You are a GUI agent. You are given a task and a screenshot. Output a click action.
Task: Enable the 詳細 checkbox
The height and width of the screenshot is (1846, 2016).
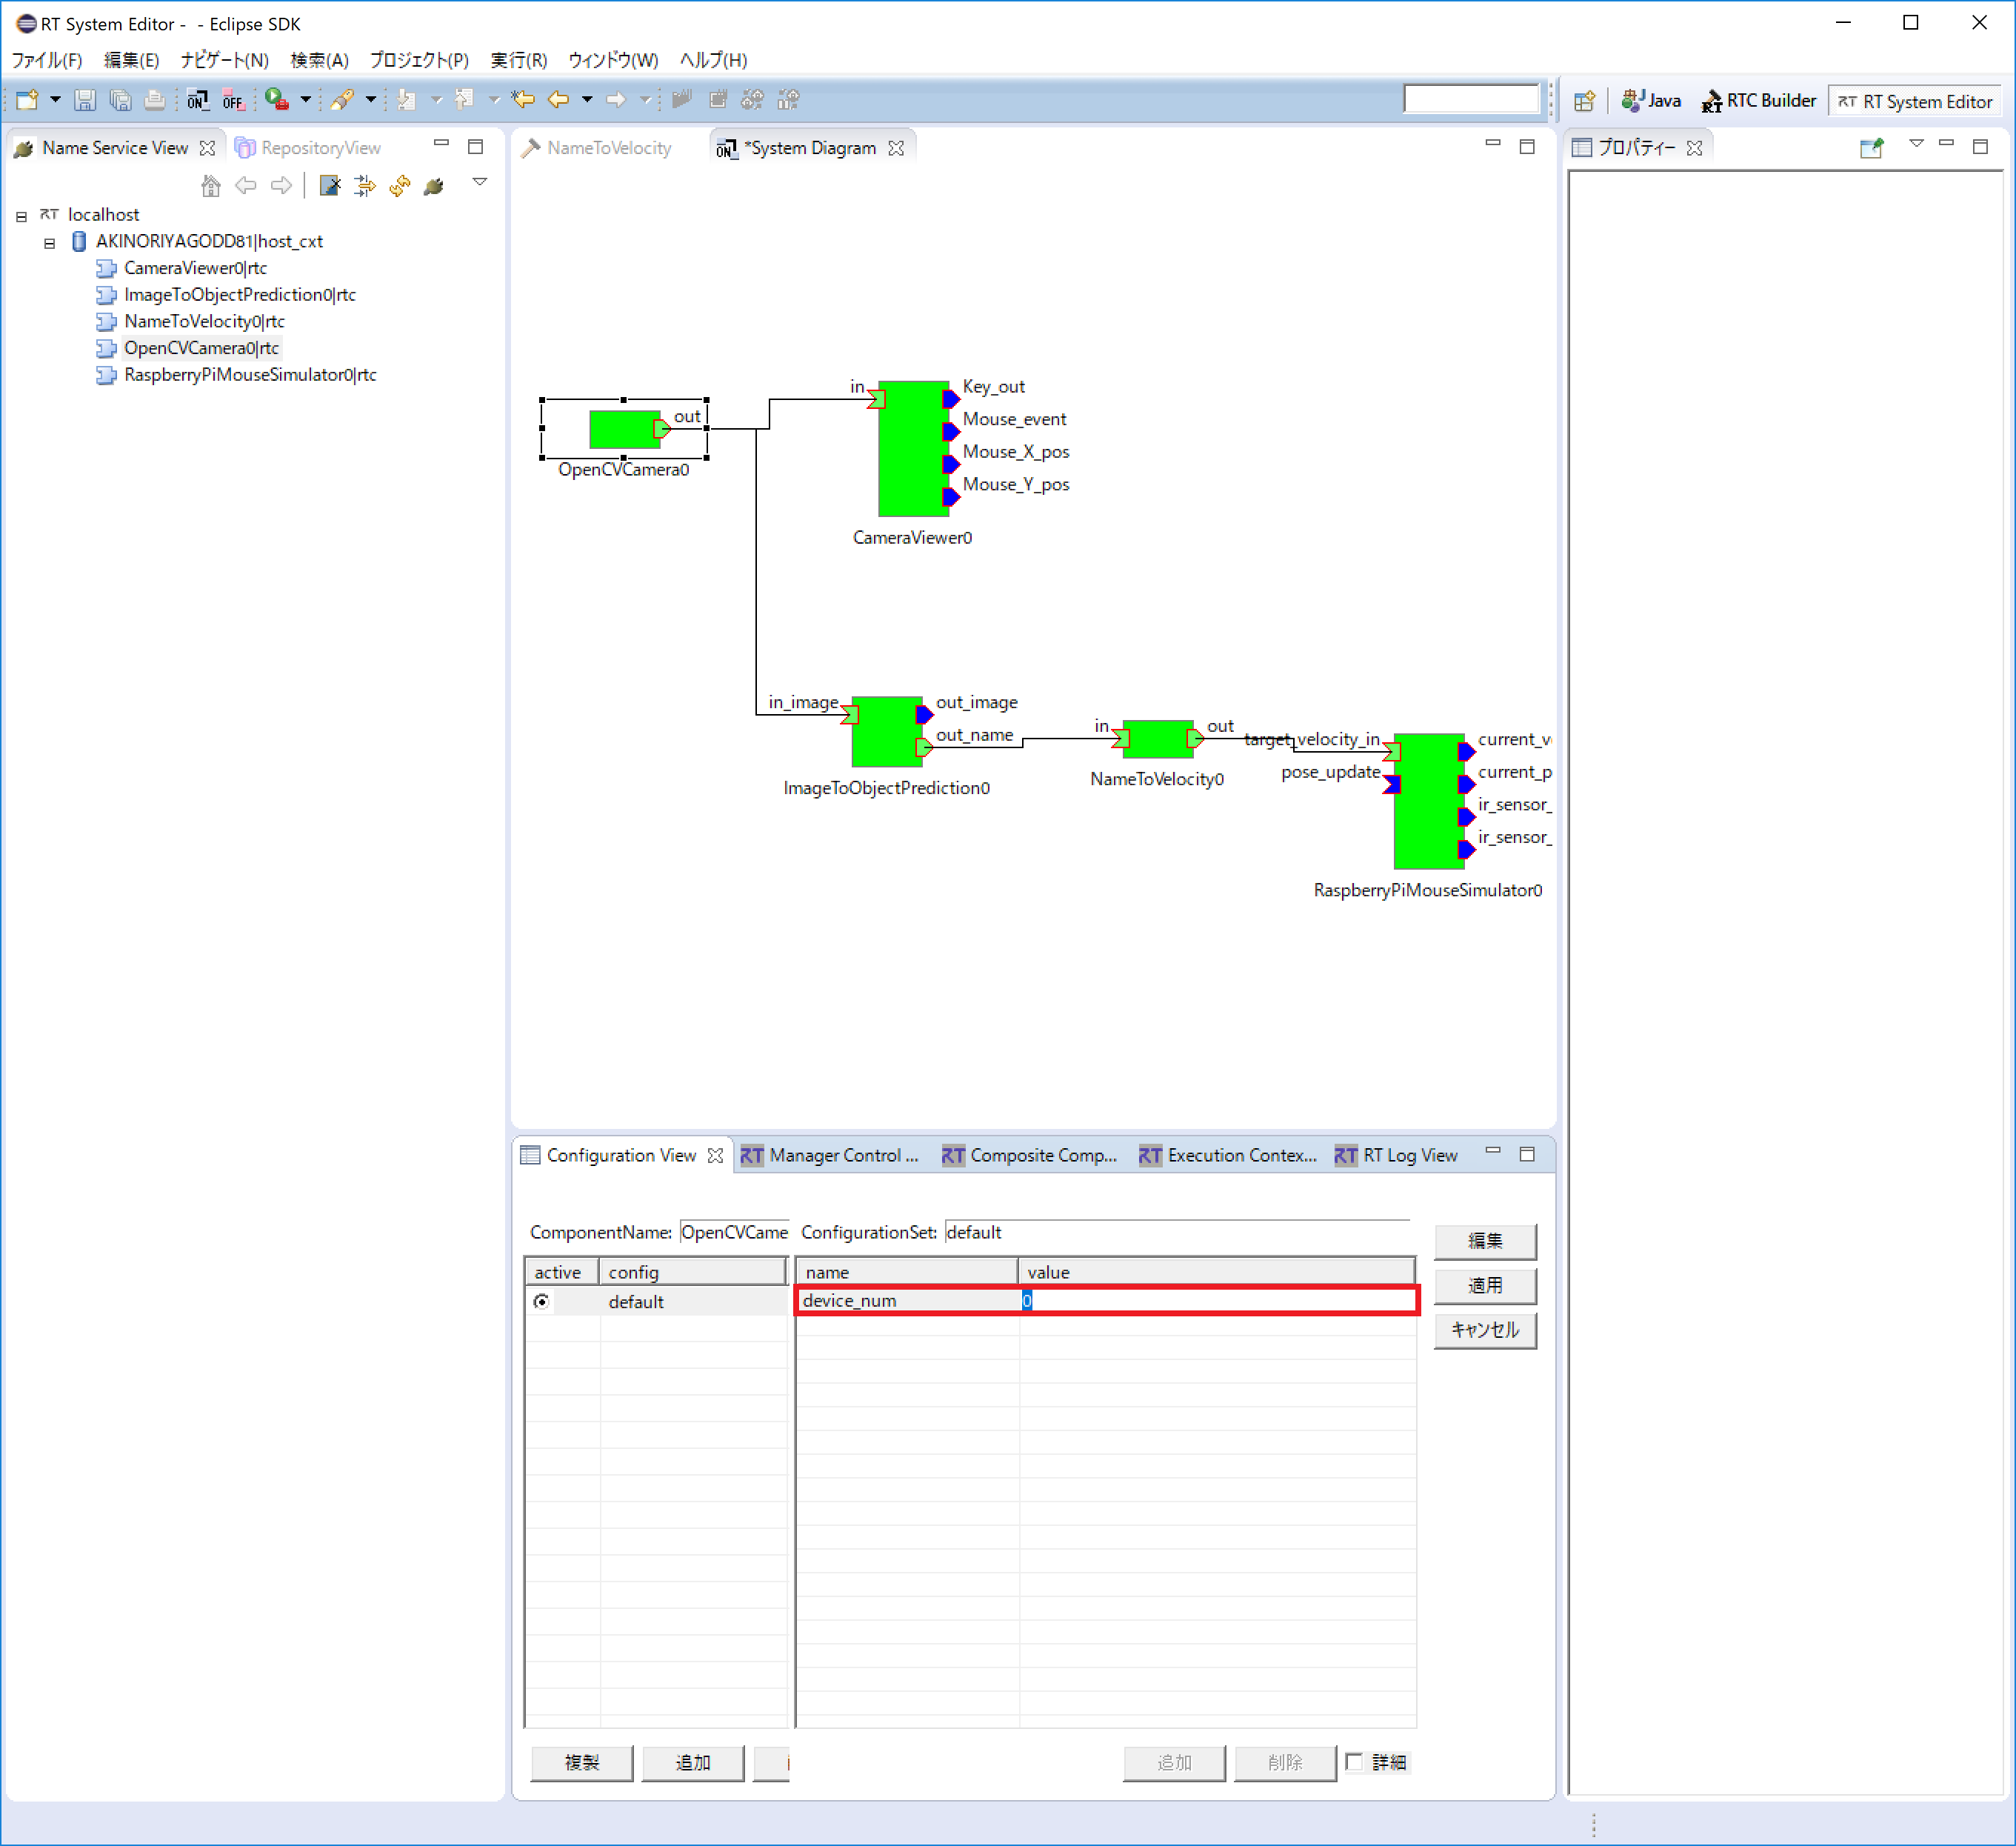[x=1354, y=1762]
